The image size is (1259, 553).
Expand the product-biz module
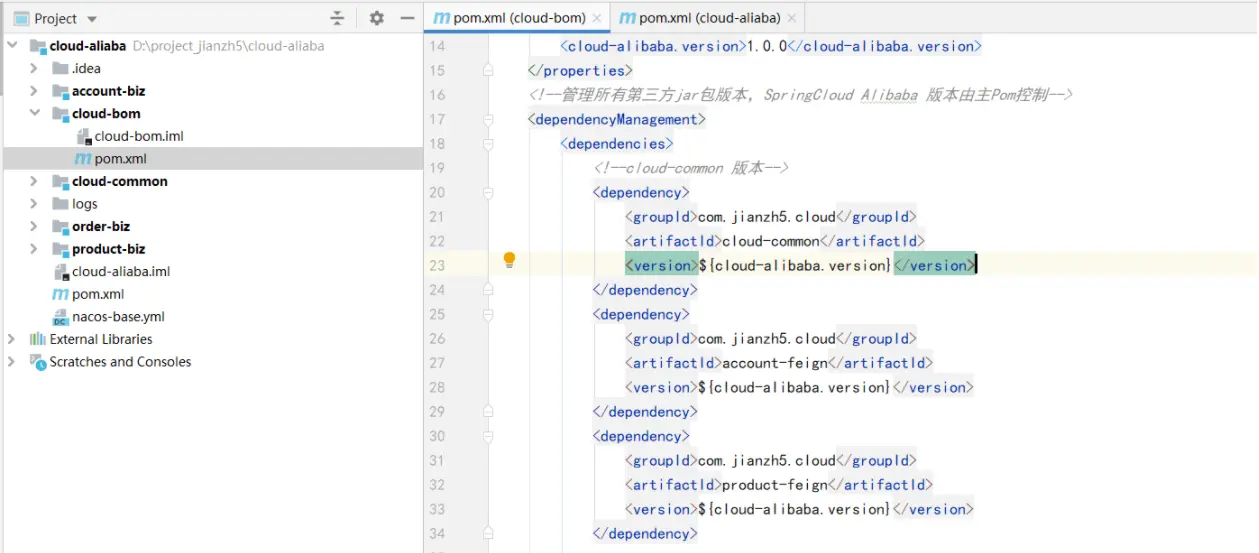[x=34, y=249]
